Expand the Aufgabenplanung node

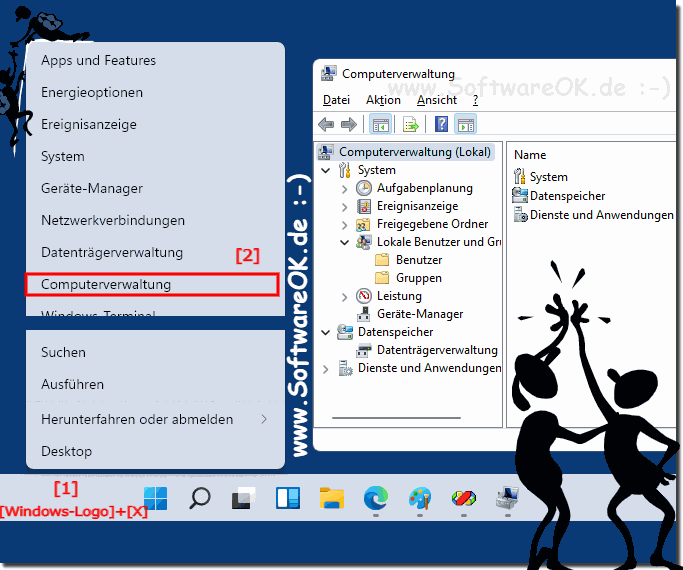(345, 189)
